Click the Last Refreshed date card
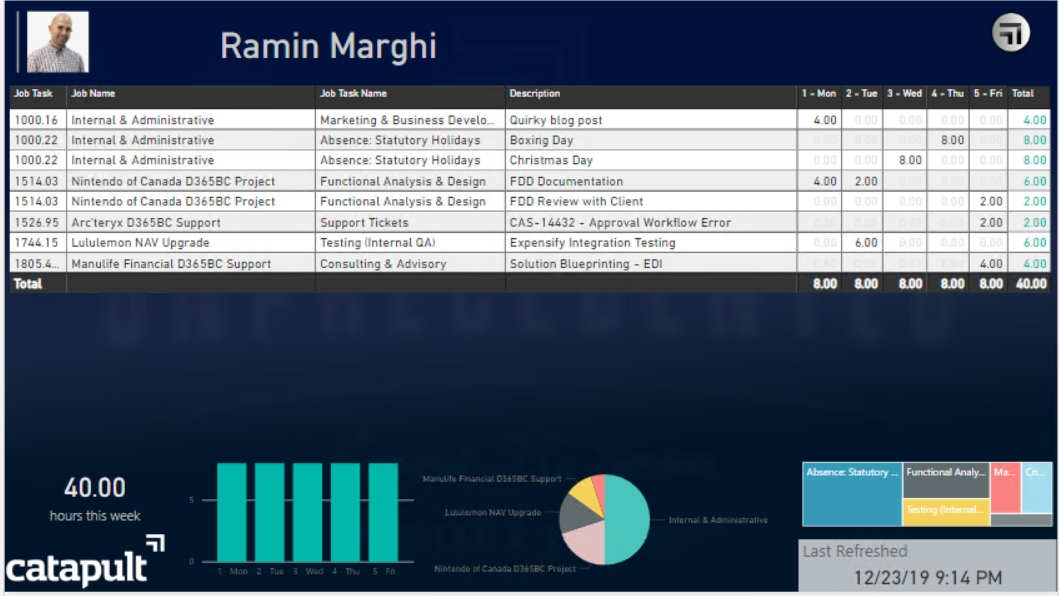The height and width of the screenshot is (596, 1059). [926, 565]
